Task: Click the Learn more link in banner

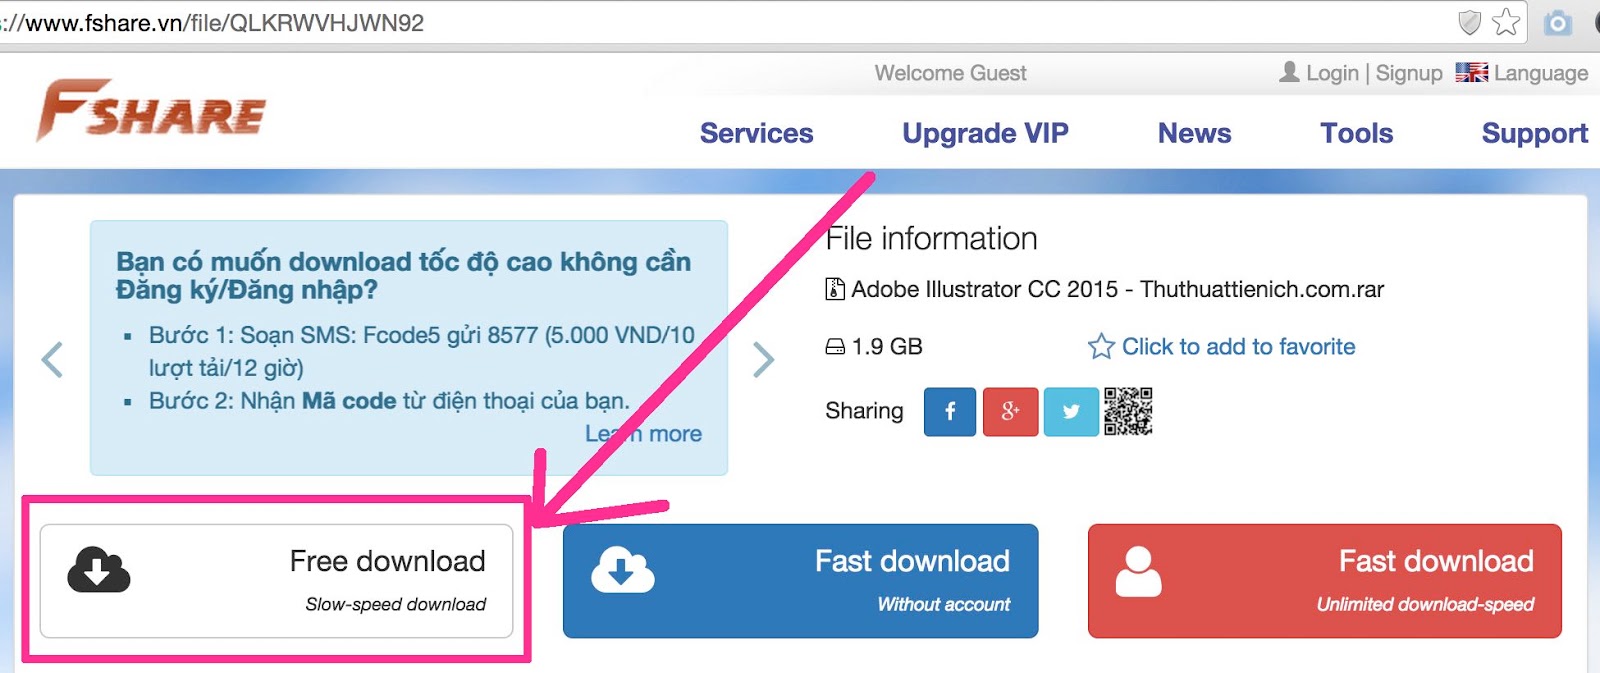Action: (644, 434)
